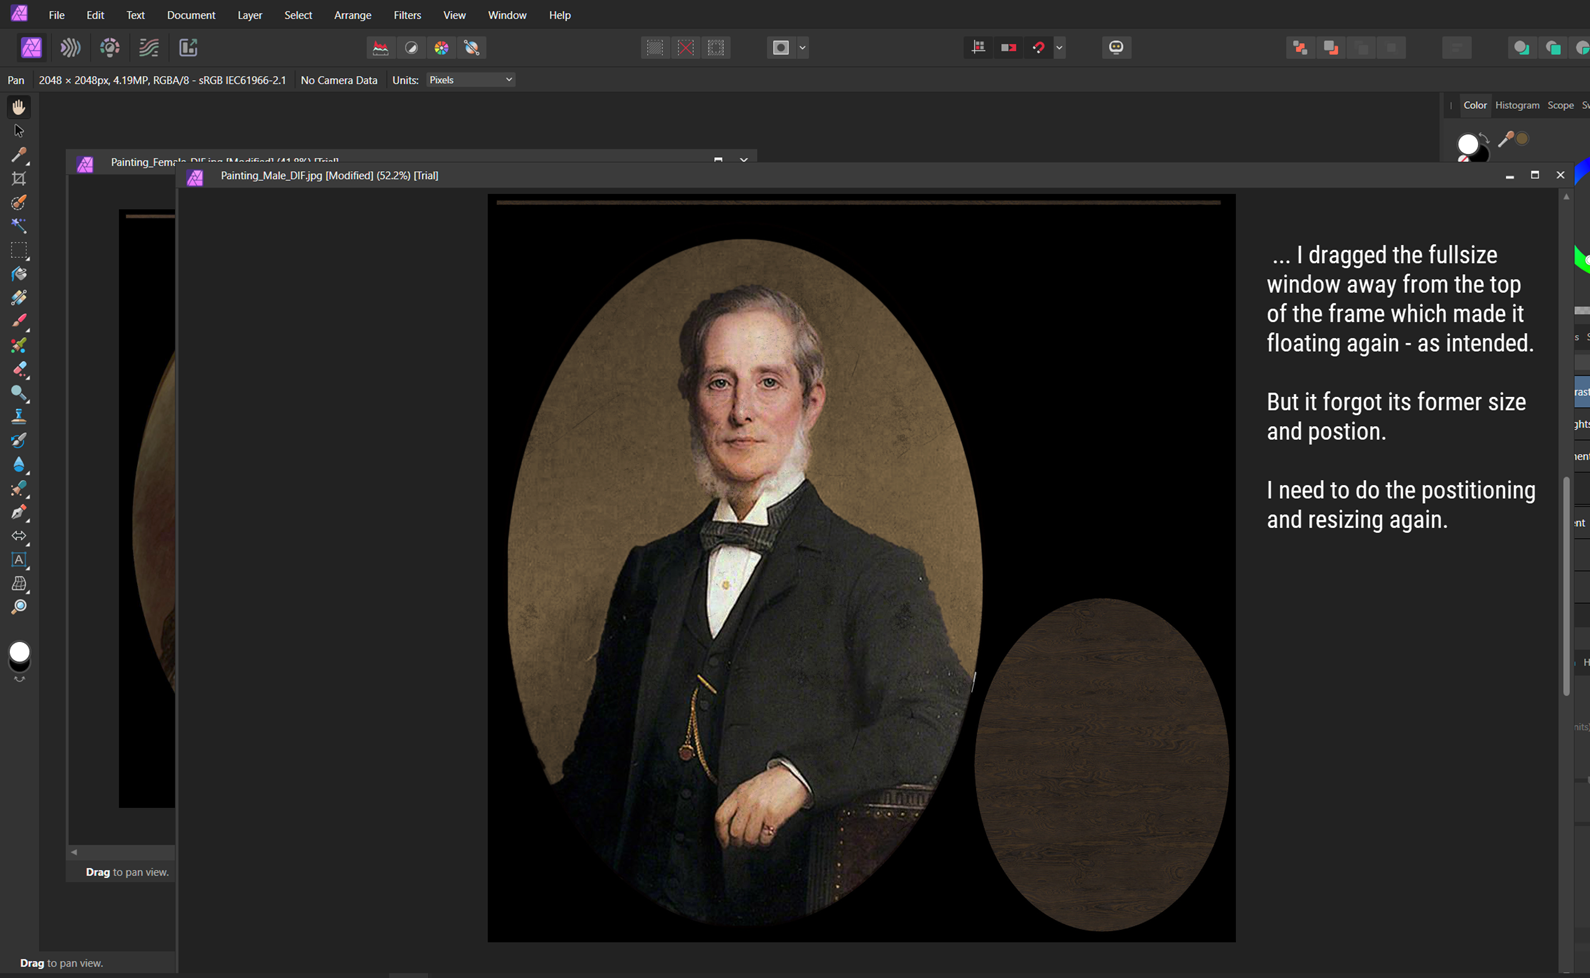Screen dimensions: 1590x978
Task: Toggle the Quick Mask button
Action: coord(781,47)
